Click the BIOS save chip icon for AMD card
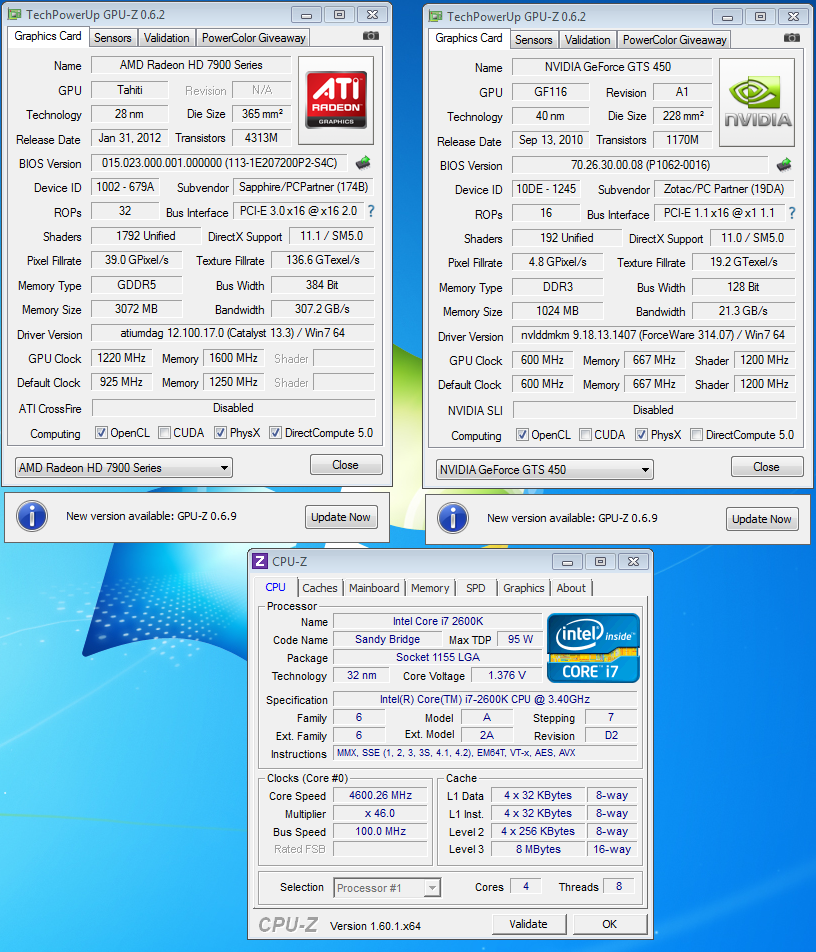Screen dimensions: 816x952 (364, 163)
